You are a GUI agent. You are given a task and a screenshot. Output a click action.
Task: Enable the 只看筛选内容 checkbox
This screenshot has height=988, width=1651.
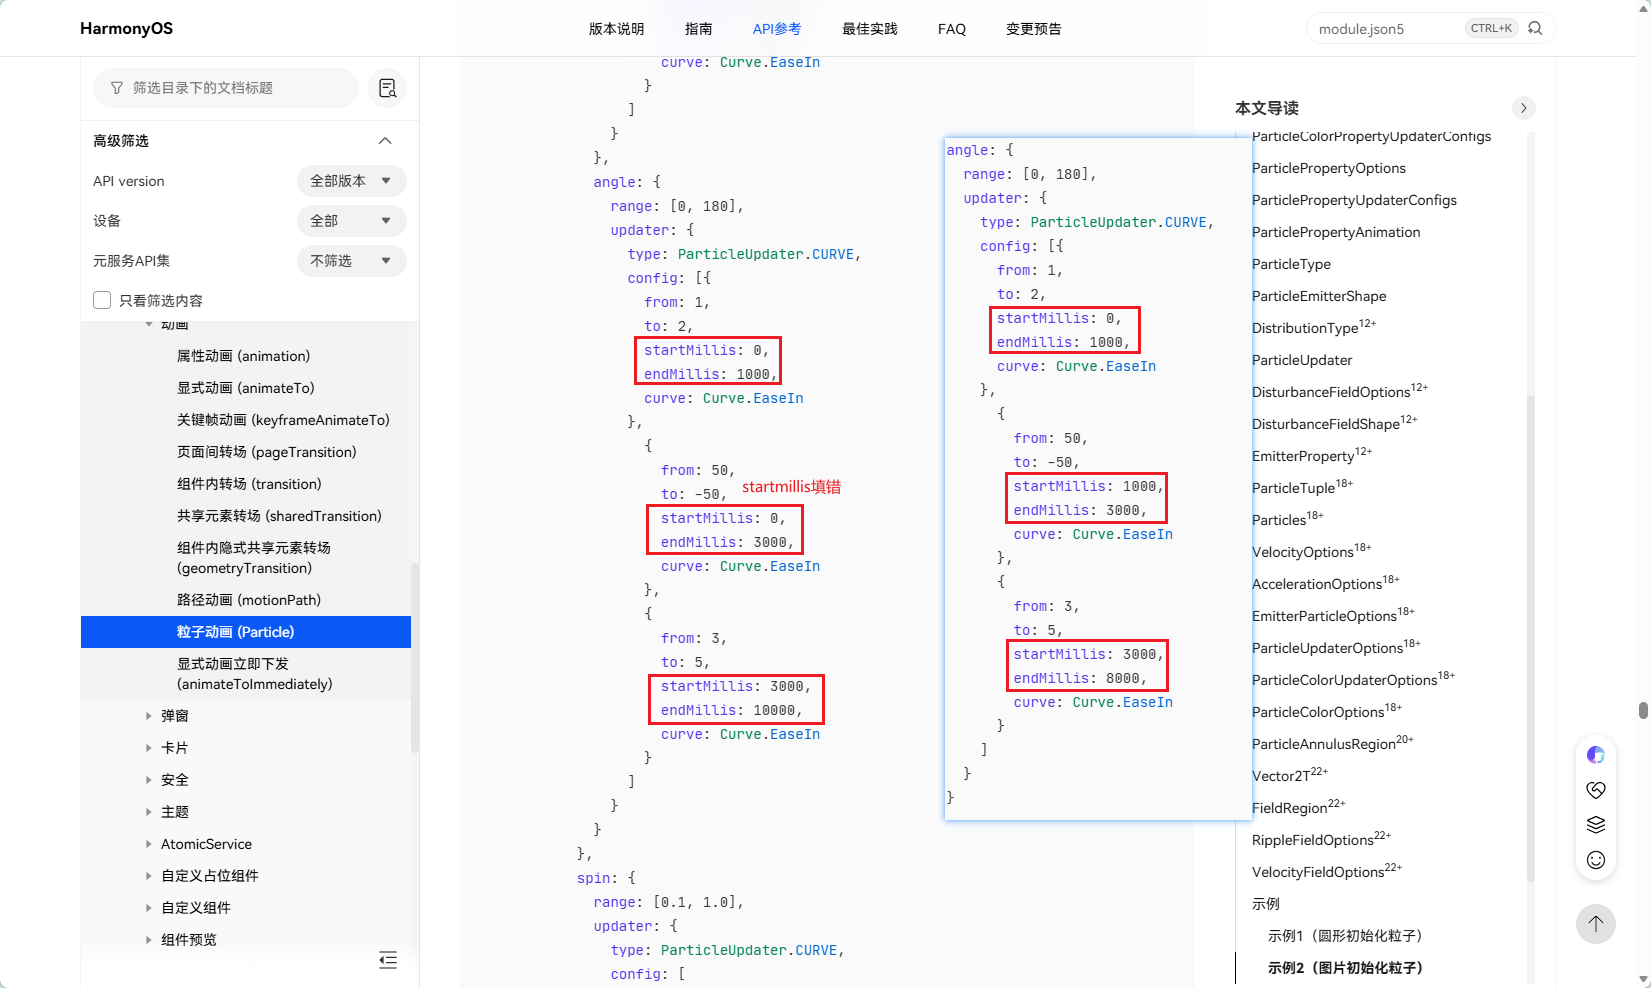point(102,300)
